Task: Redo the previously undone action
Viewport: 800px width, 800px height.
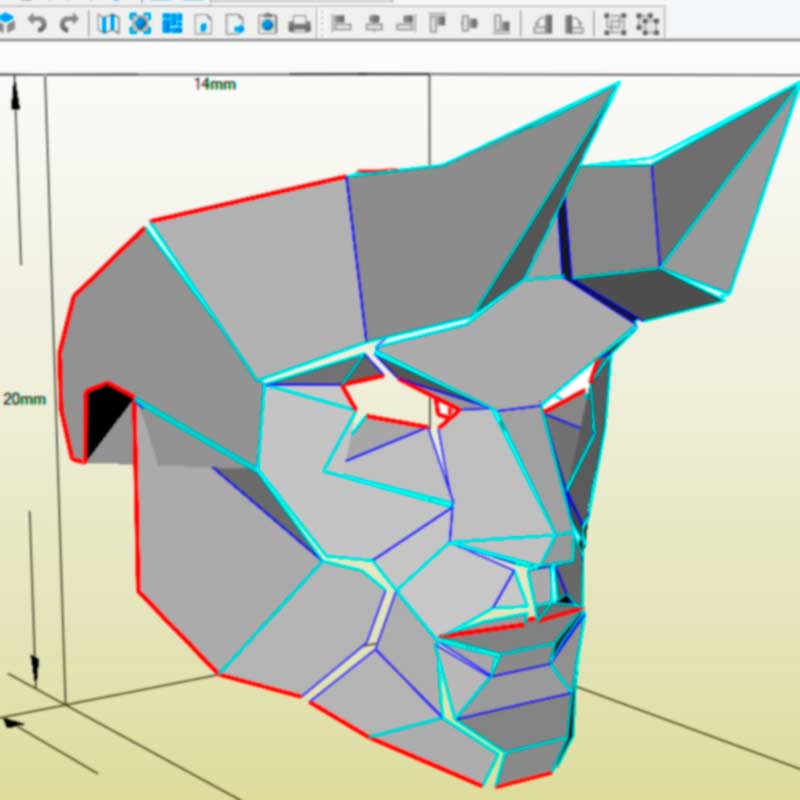Action: [x=69, y=23]
